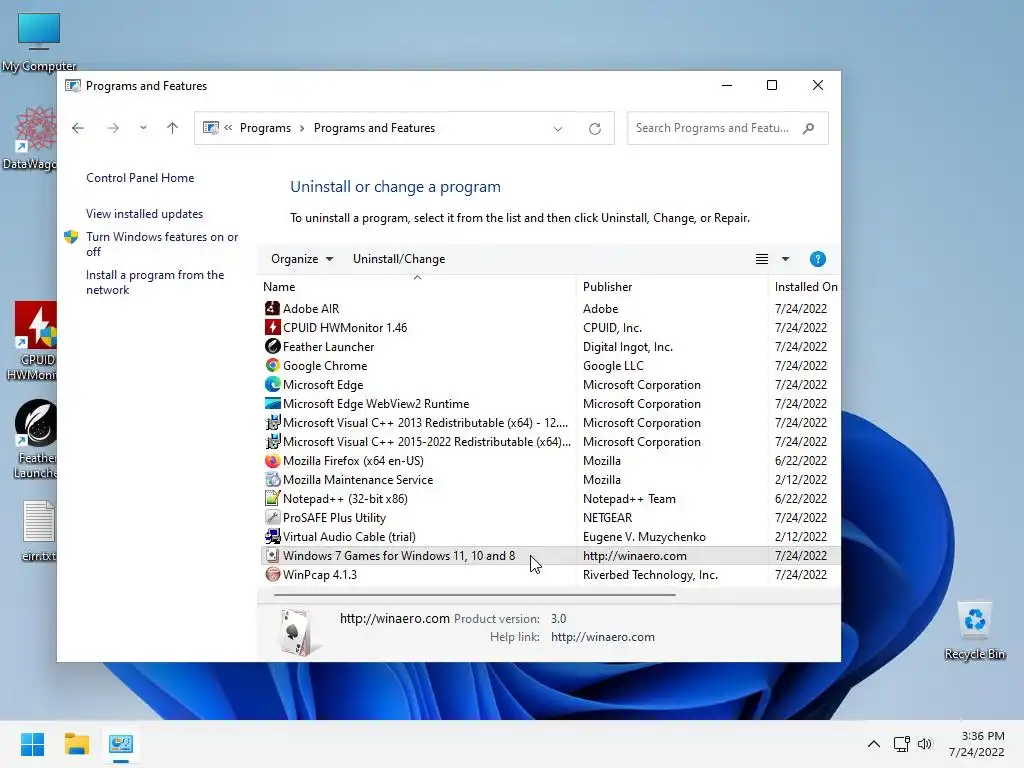Select the NETGEAR publisher cell

tap(607, 517)
